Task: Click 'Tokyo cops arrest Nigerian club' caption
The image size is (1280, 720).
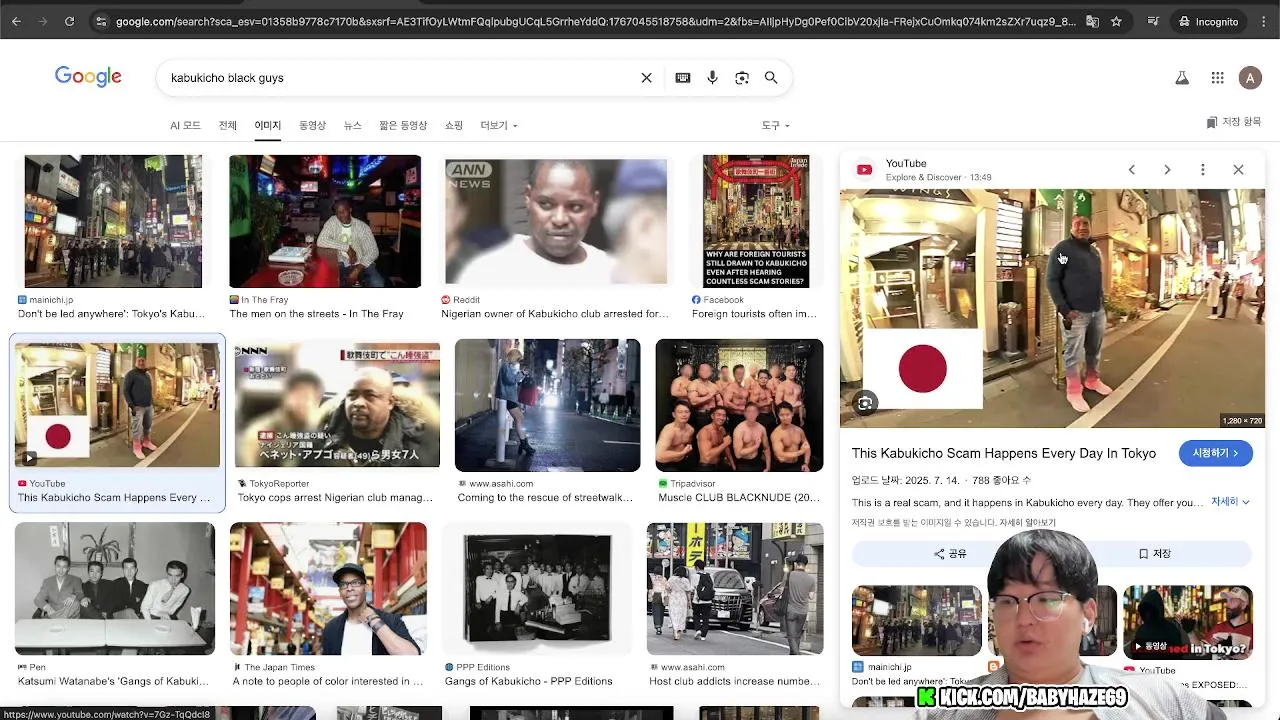Action: tap(335, 498)
